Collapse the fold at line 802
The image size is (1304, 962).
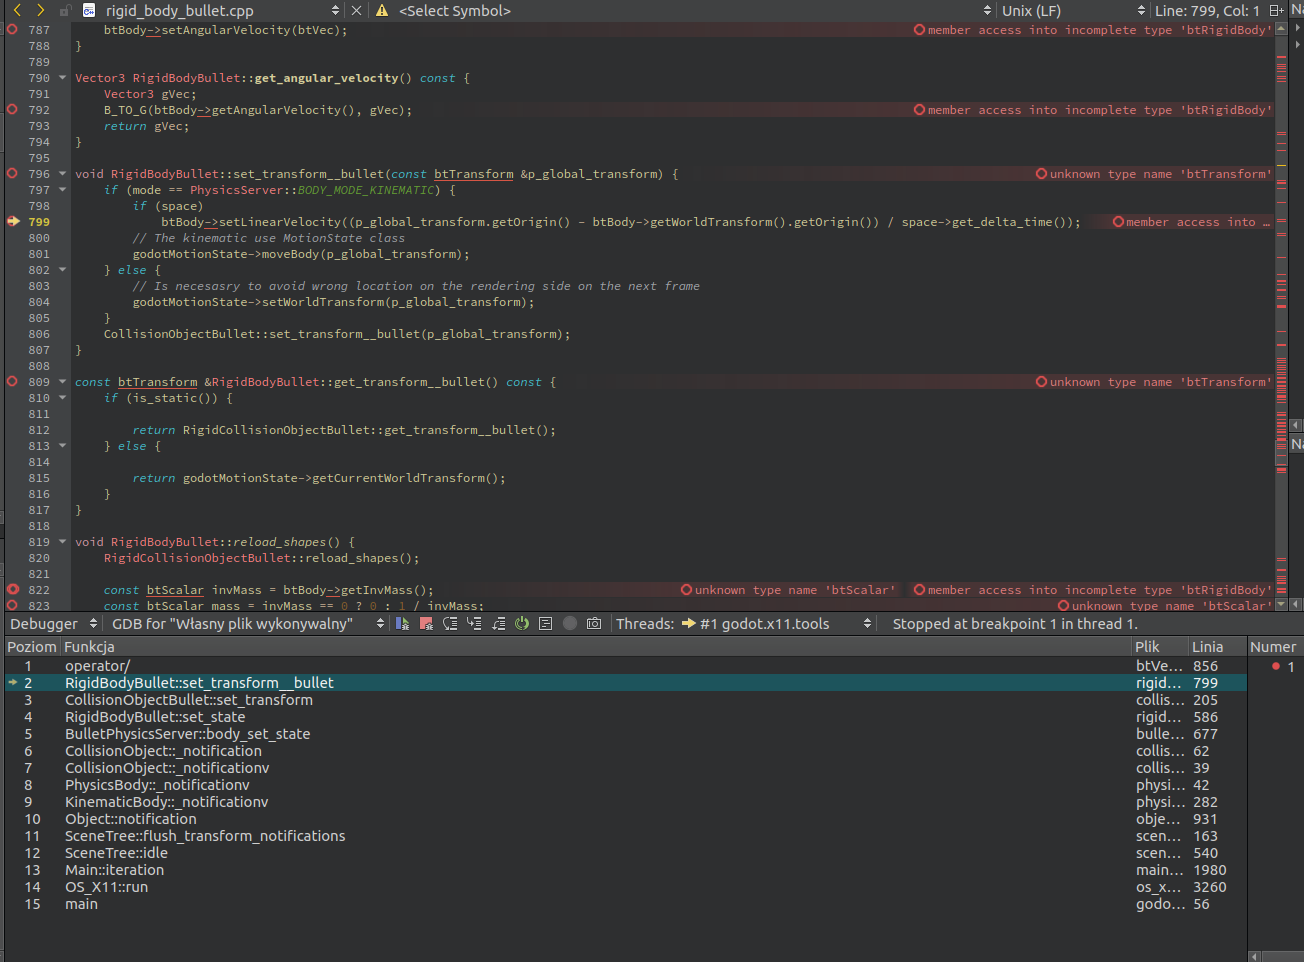click(62, 269)
